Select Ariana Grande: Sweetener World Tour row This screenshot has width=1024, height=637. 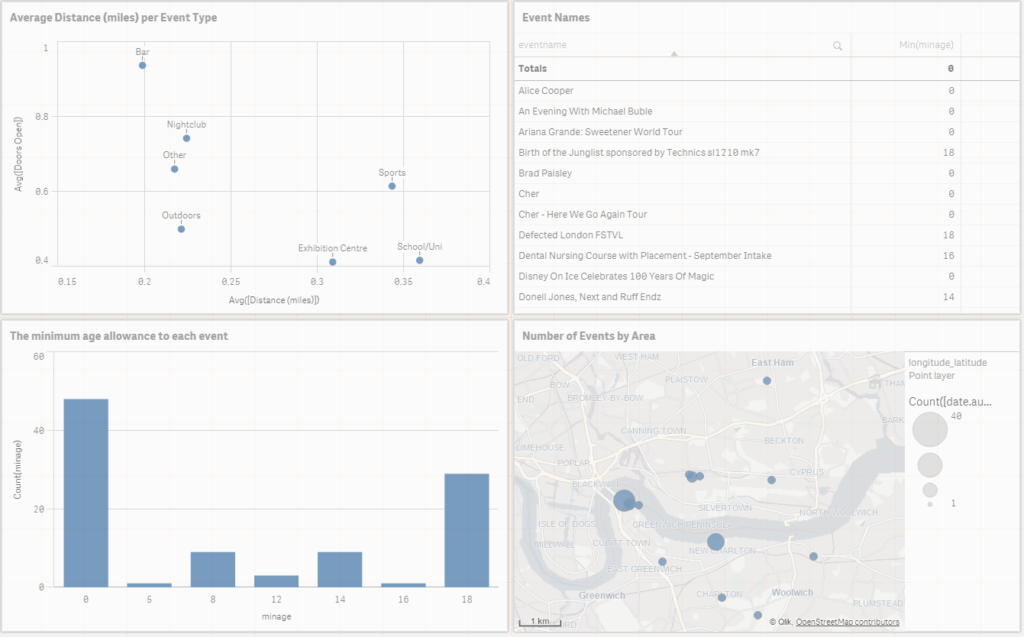pos(738,132)
